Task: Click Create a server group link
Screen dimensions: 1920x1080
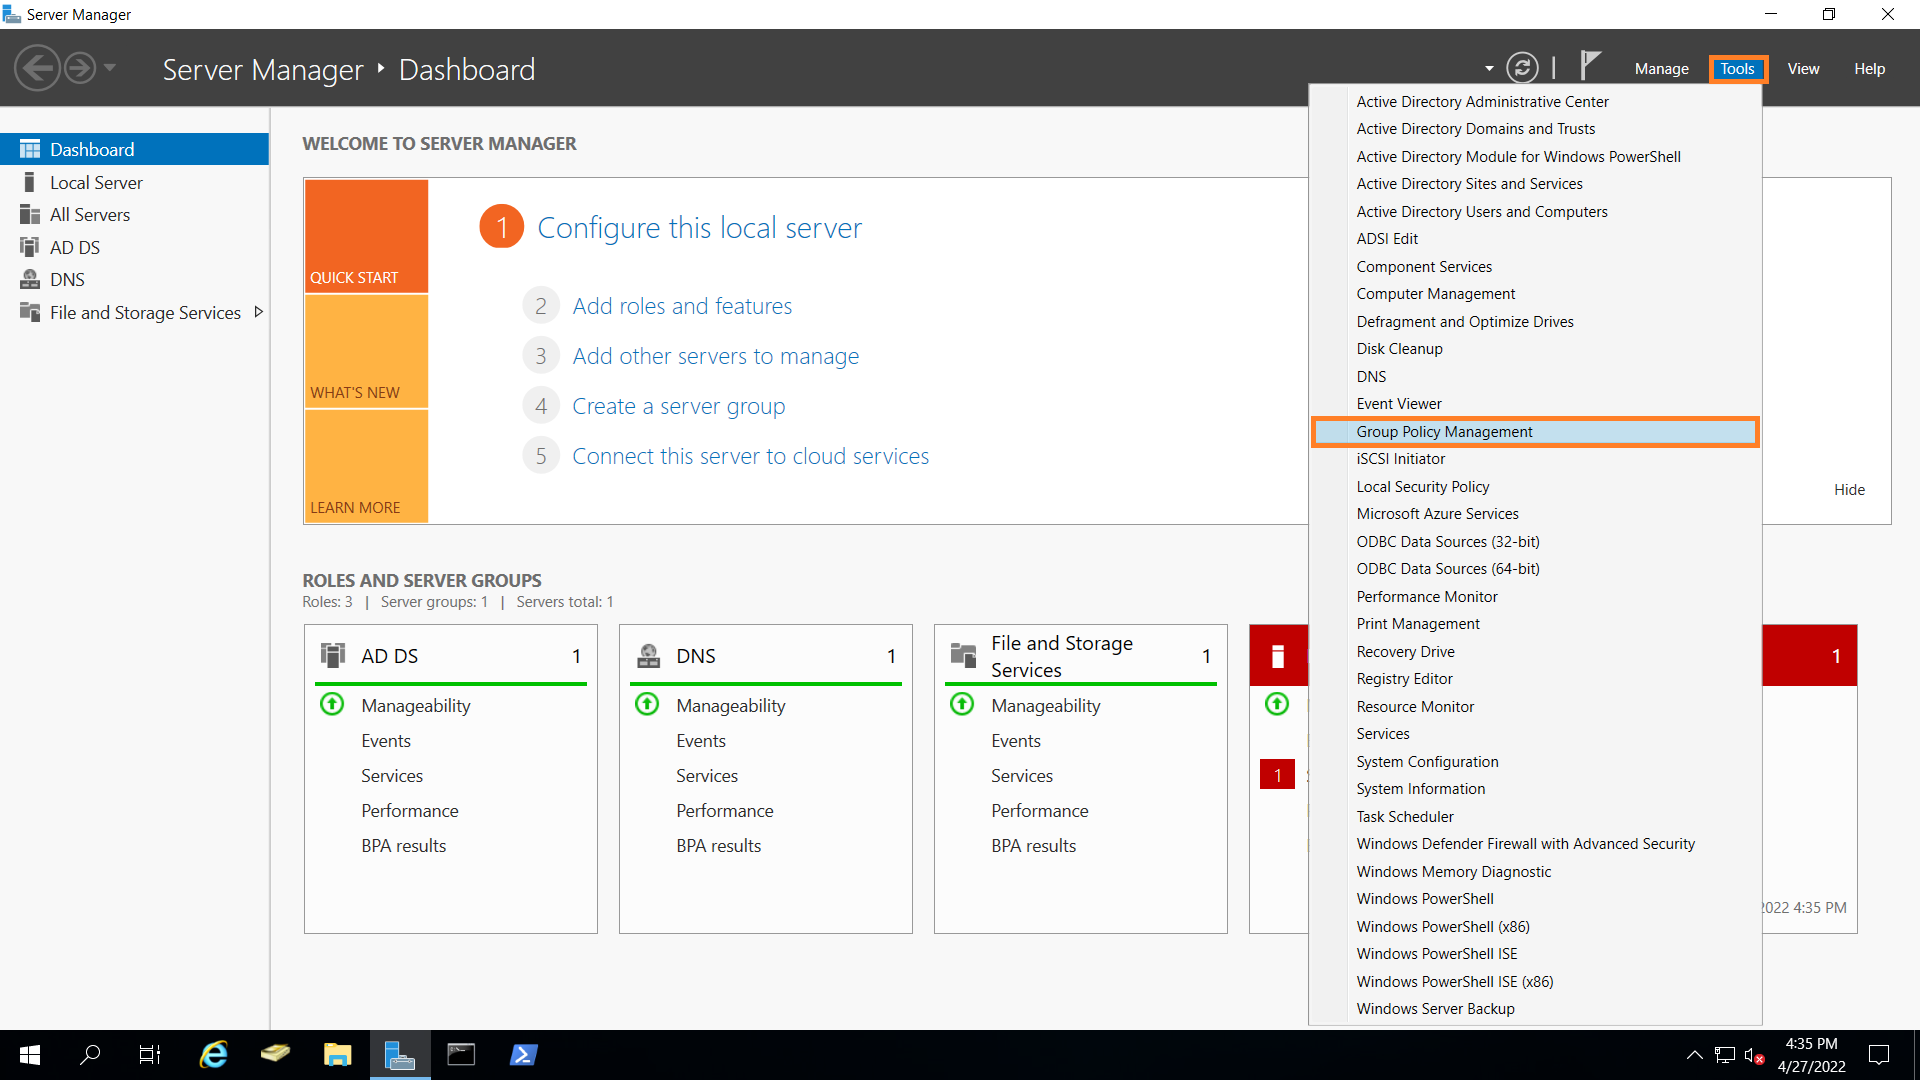Action: pyautogui.click(x=678, y=406)
